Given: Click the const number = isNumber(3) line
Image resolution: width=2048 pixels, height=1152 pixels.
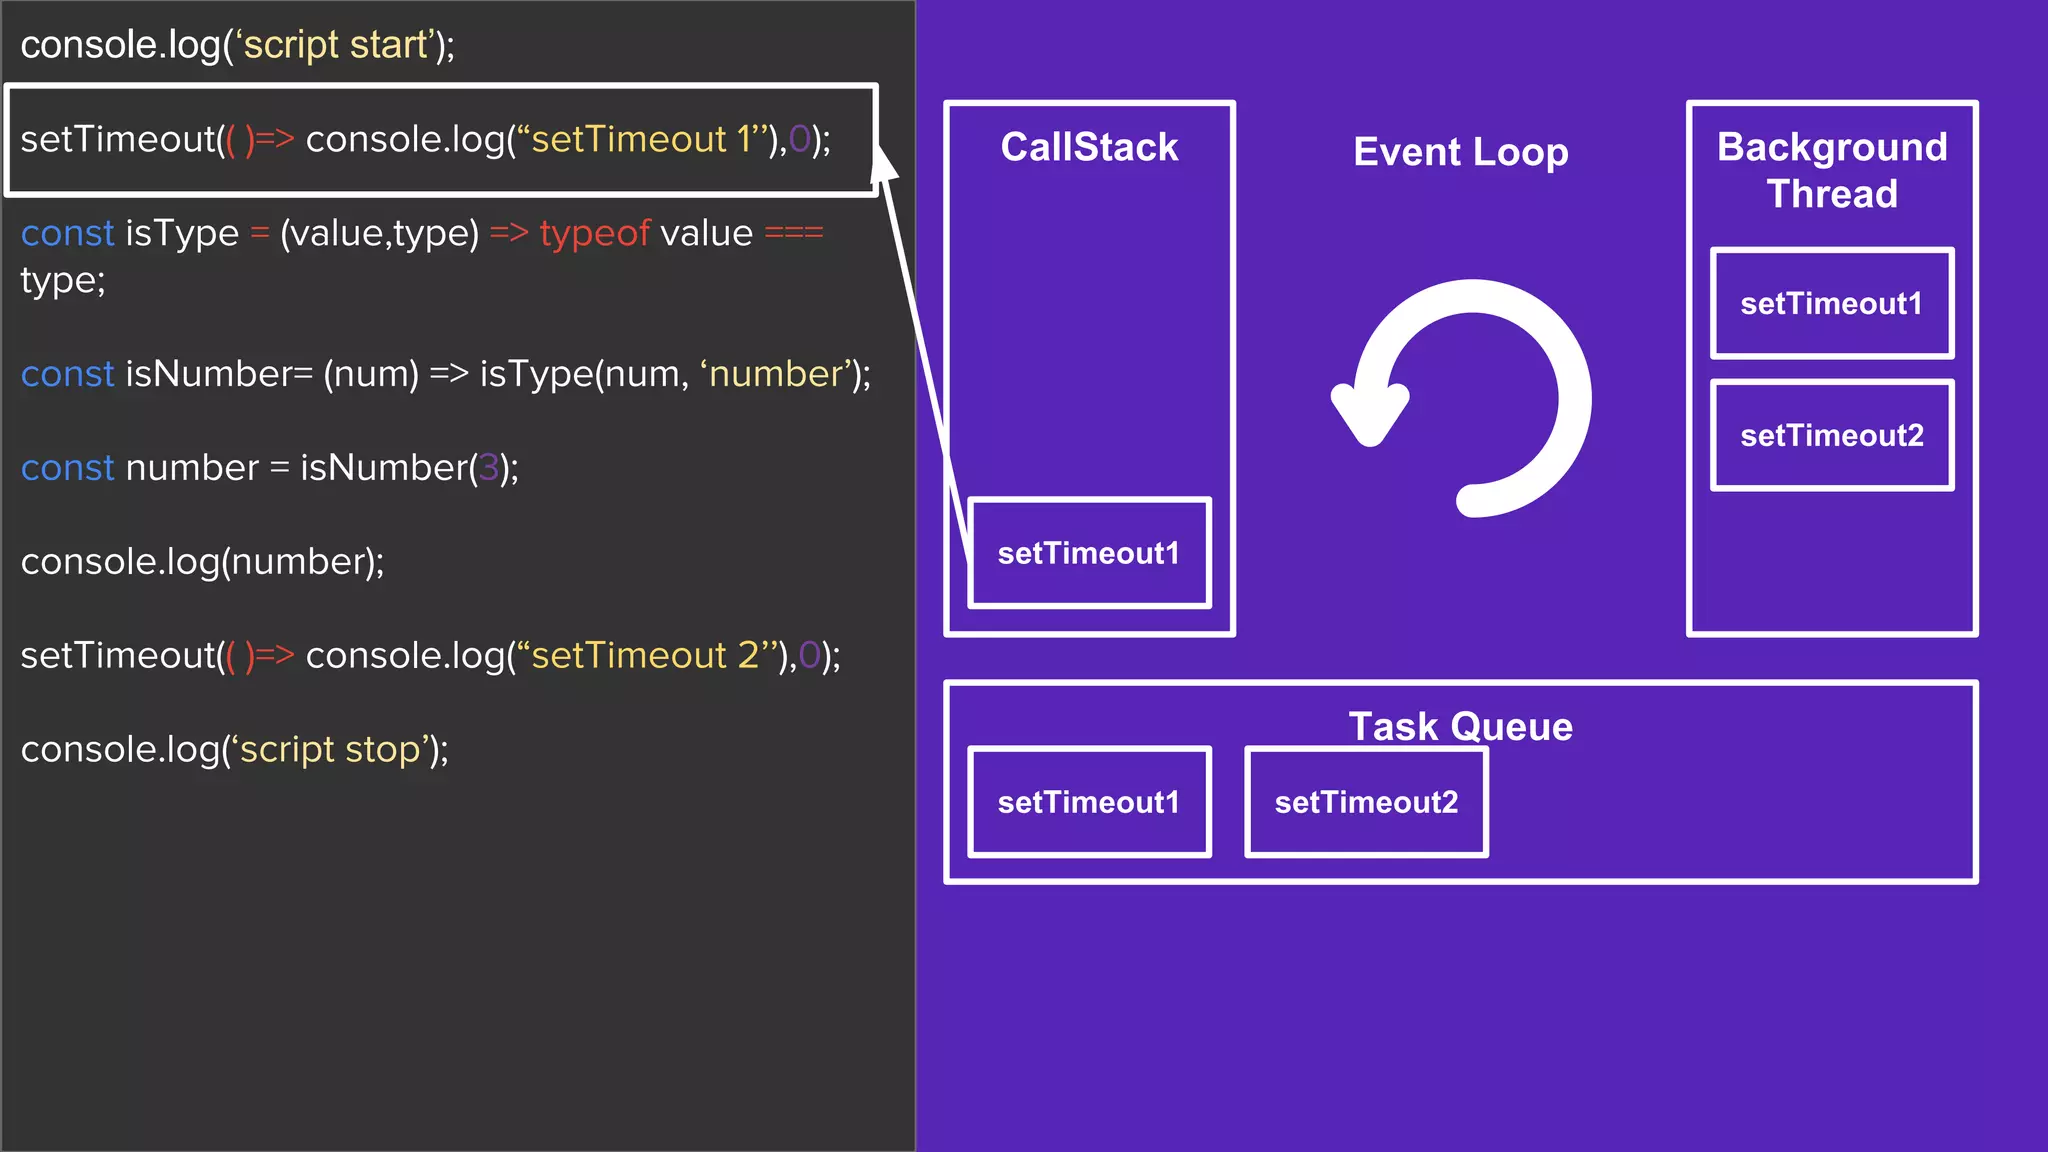Looking at the screenshot, I should [x=270, y=468].
